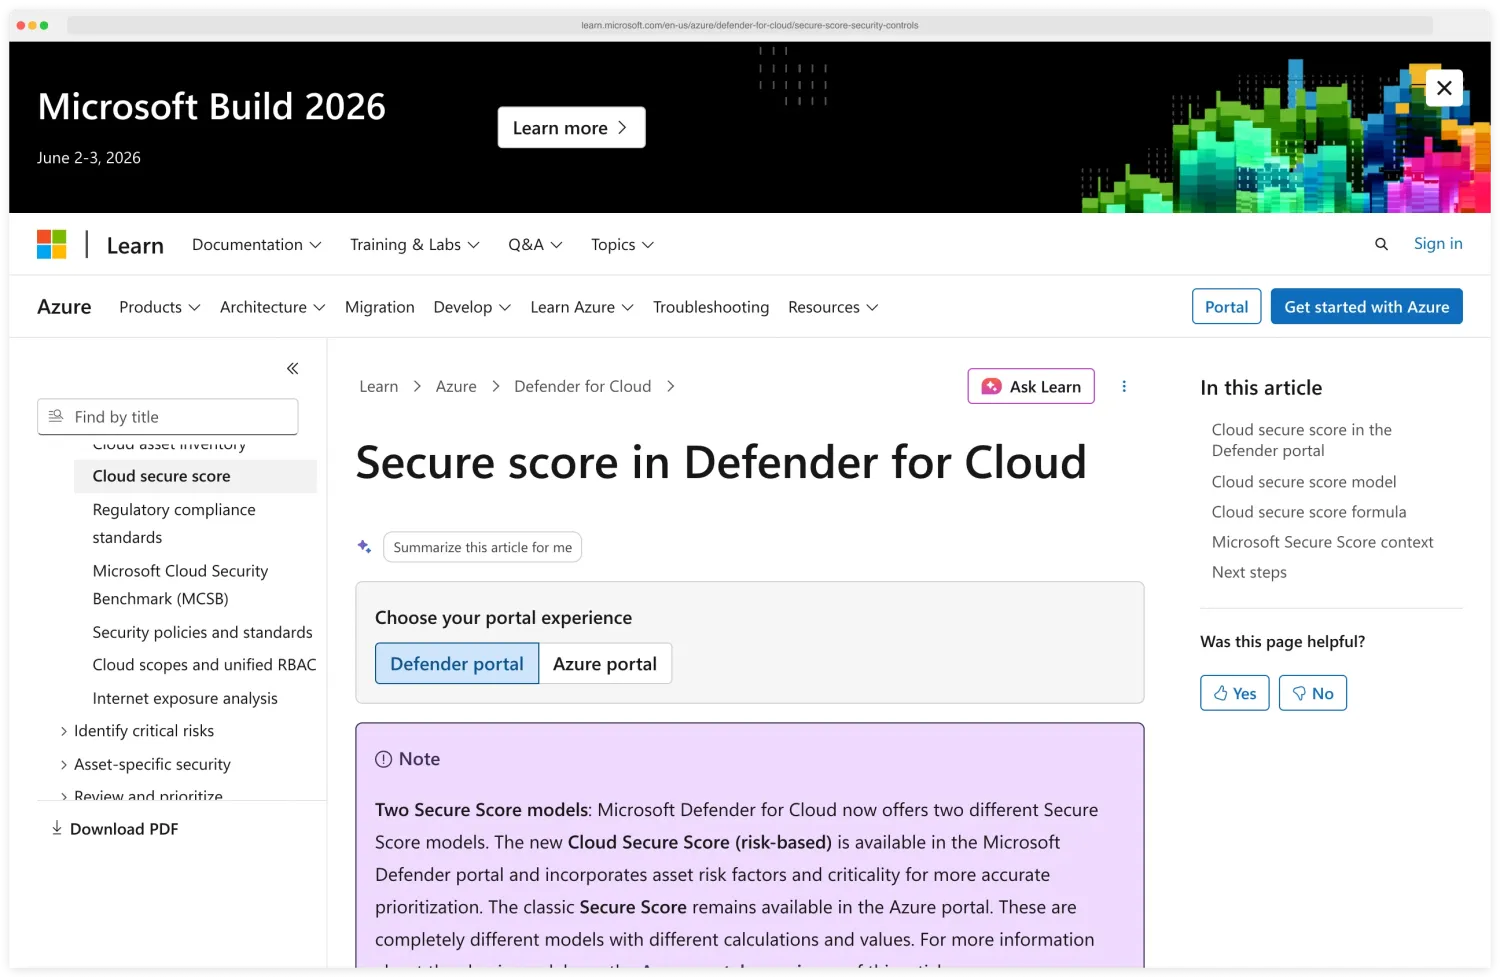The width and height of the screenshot is (1500, 977).
Task: Jump to Cloud secure score in Defender portal
Action: [x=1302, y=440]
